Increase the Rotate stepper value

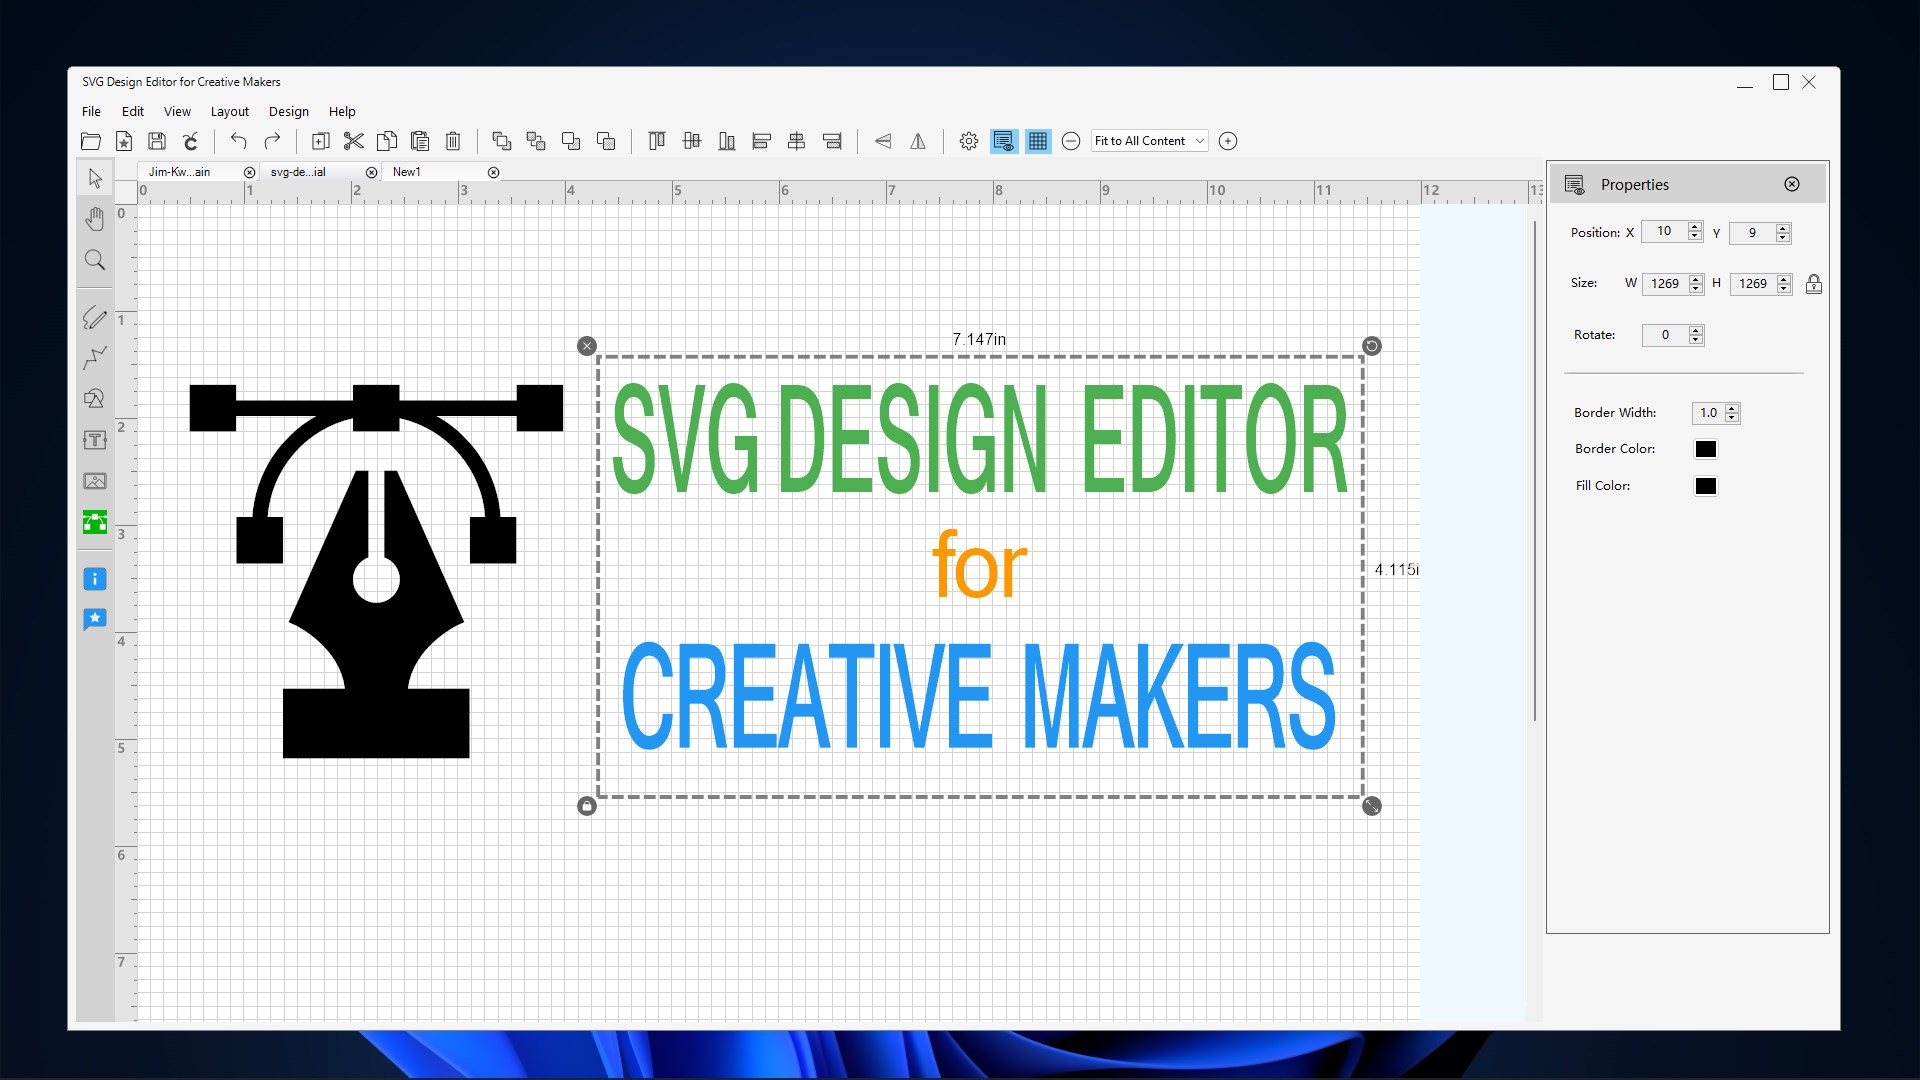(1696, 330)
